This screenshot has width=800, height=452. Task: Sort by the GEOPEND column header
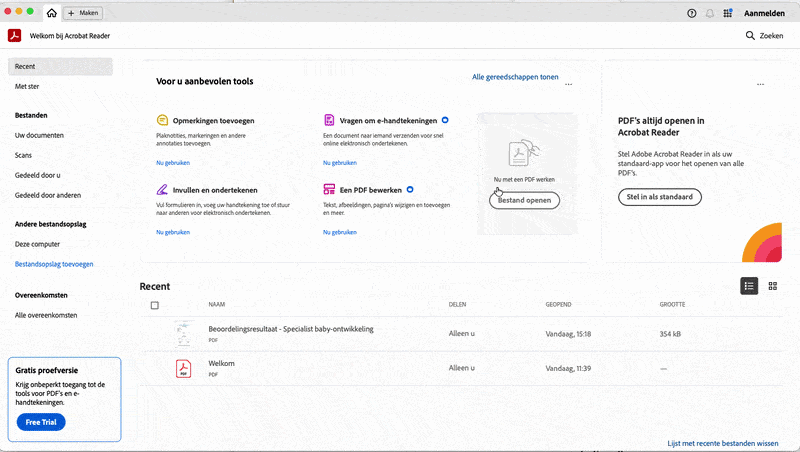(x=558, y=304)
